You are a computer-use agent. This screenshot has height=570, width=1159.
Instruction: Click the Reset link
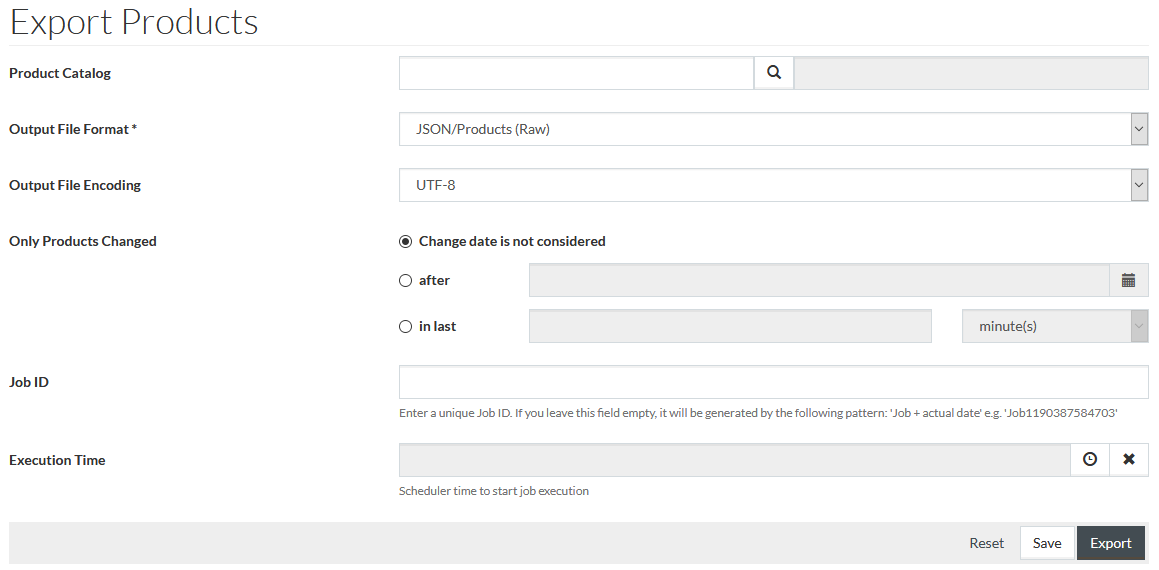coord(987,543)
